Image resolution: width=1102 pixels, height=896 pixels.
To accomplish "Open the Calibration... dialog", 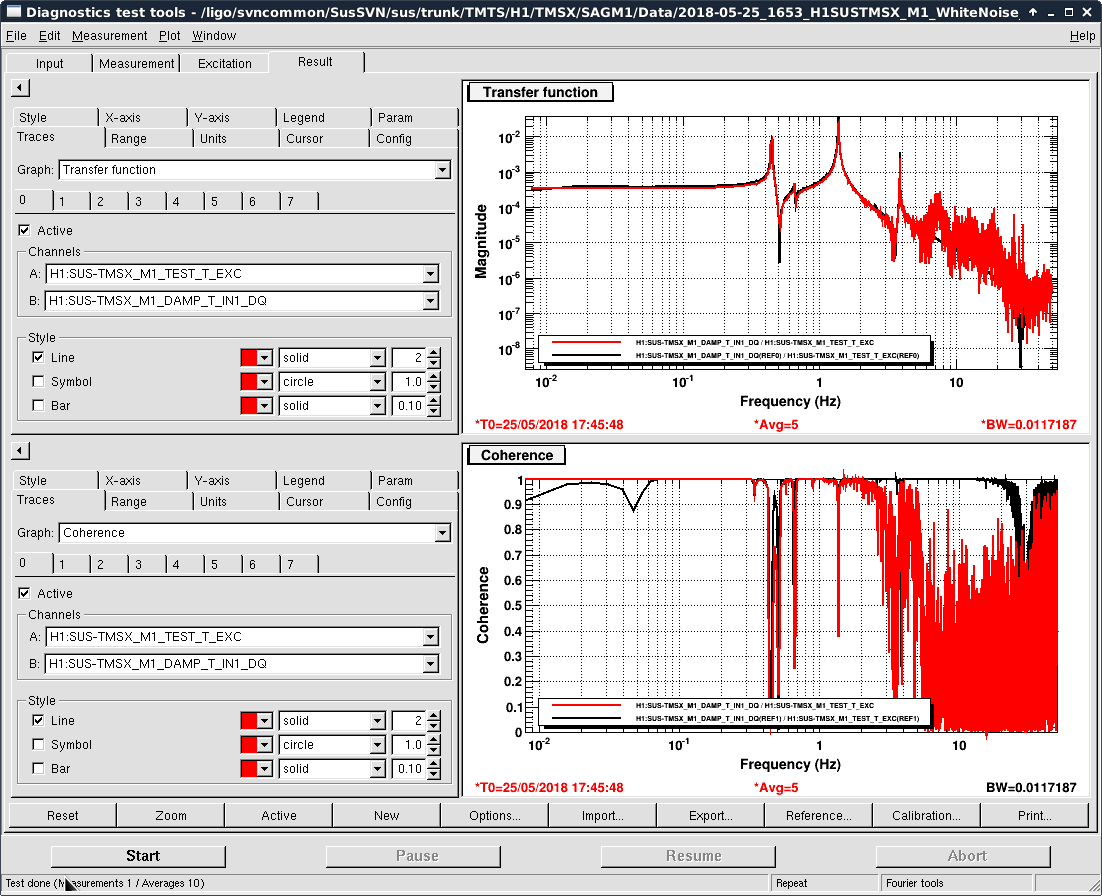I will point(926,815).
